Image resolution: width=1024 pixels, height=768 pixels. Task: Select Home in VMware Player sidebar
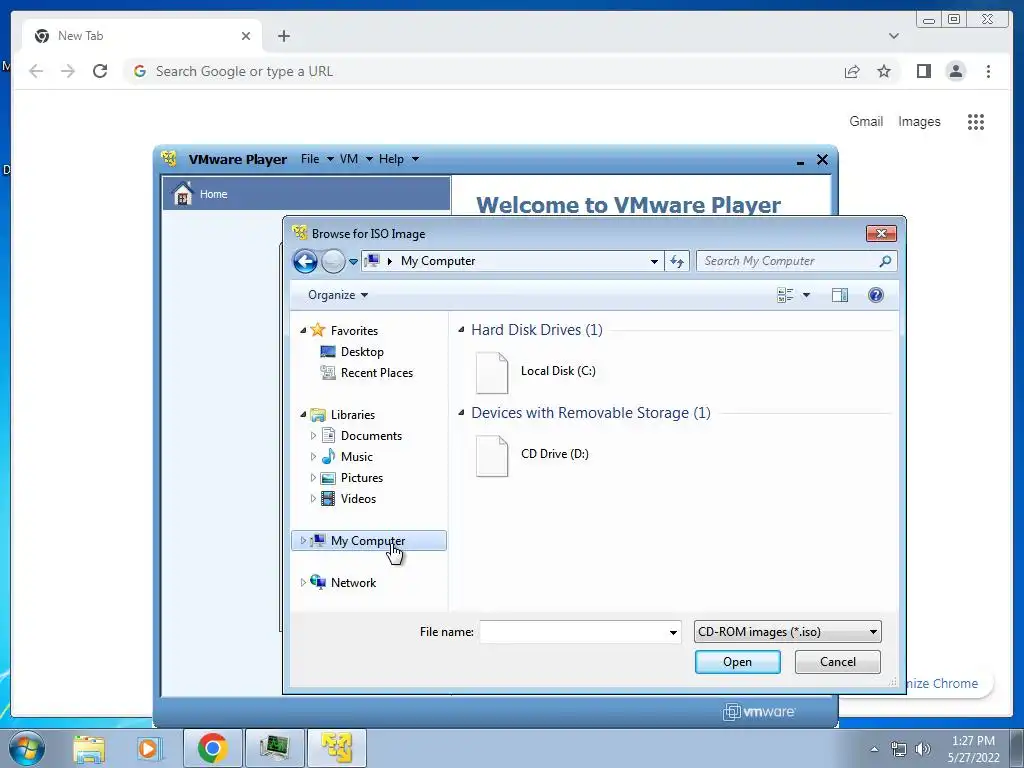pos(306,193)
